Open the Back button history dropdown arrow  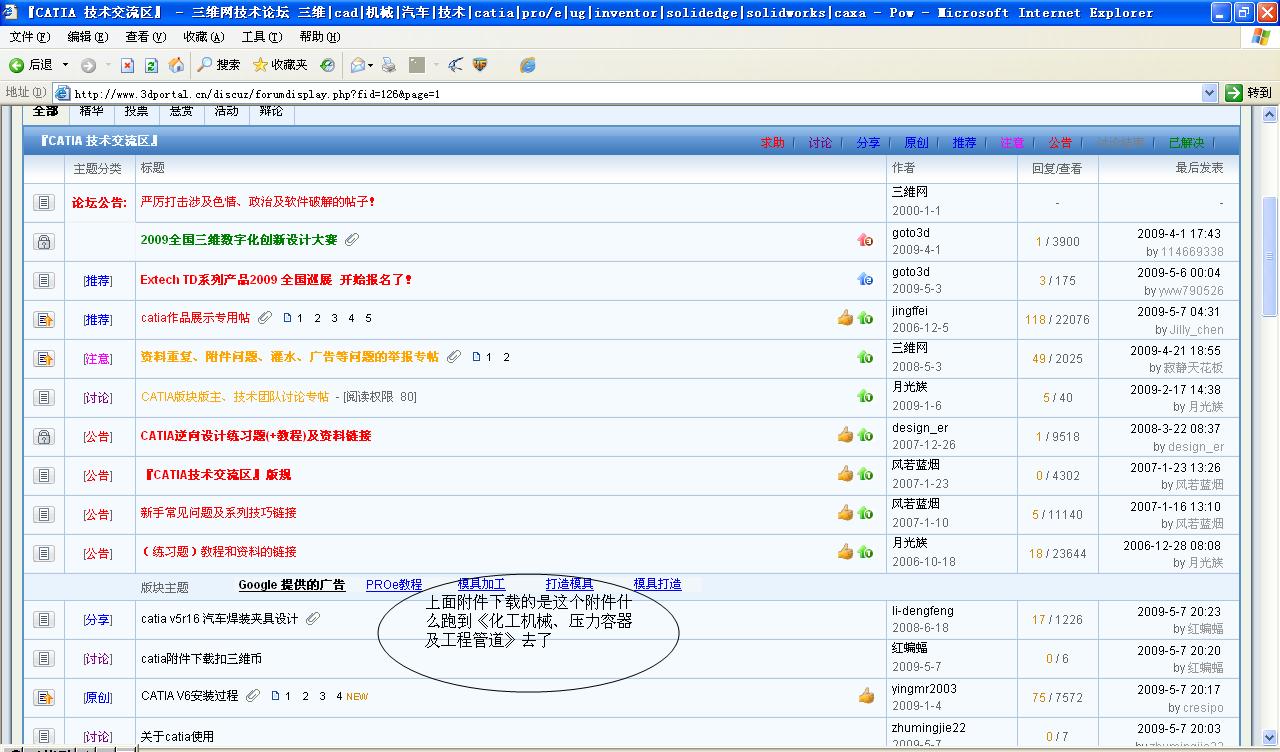[65, 65]
